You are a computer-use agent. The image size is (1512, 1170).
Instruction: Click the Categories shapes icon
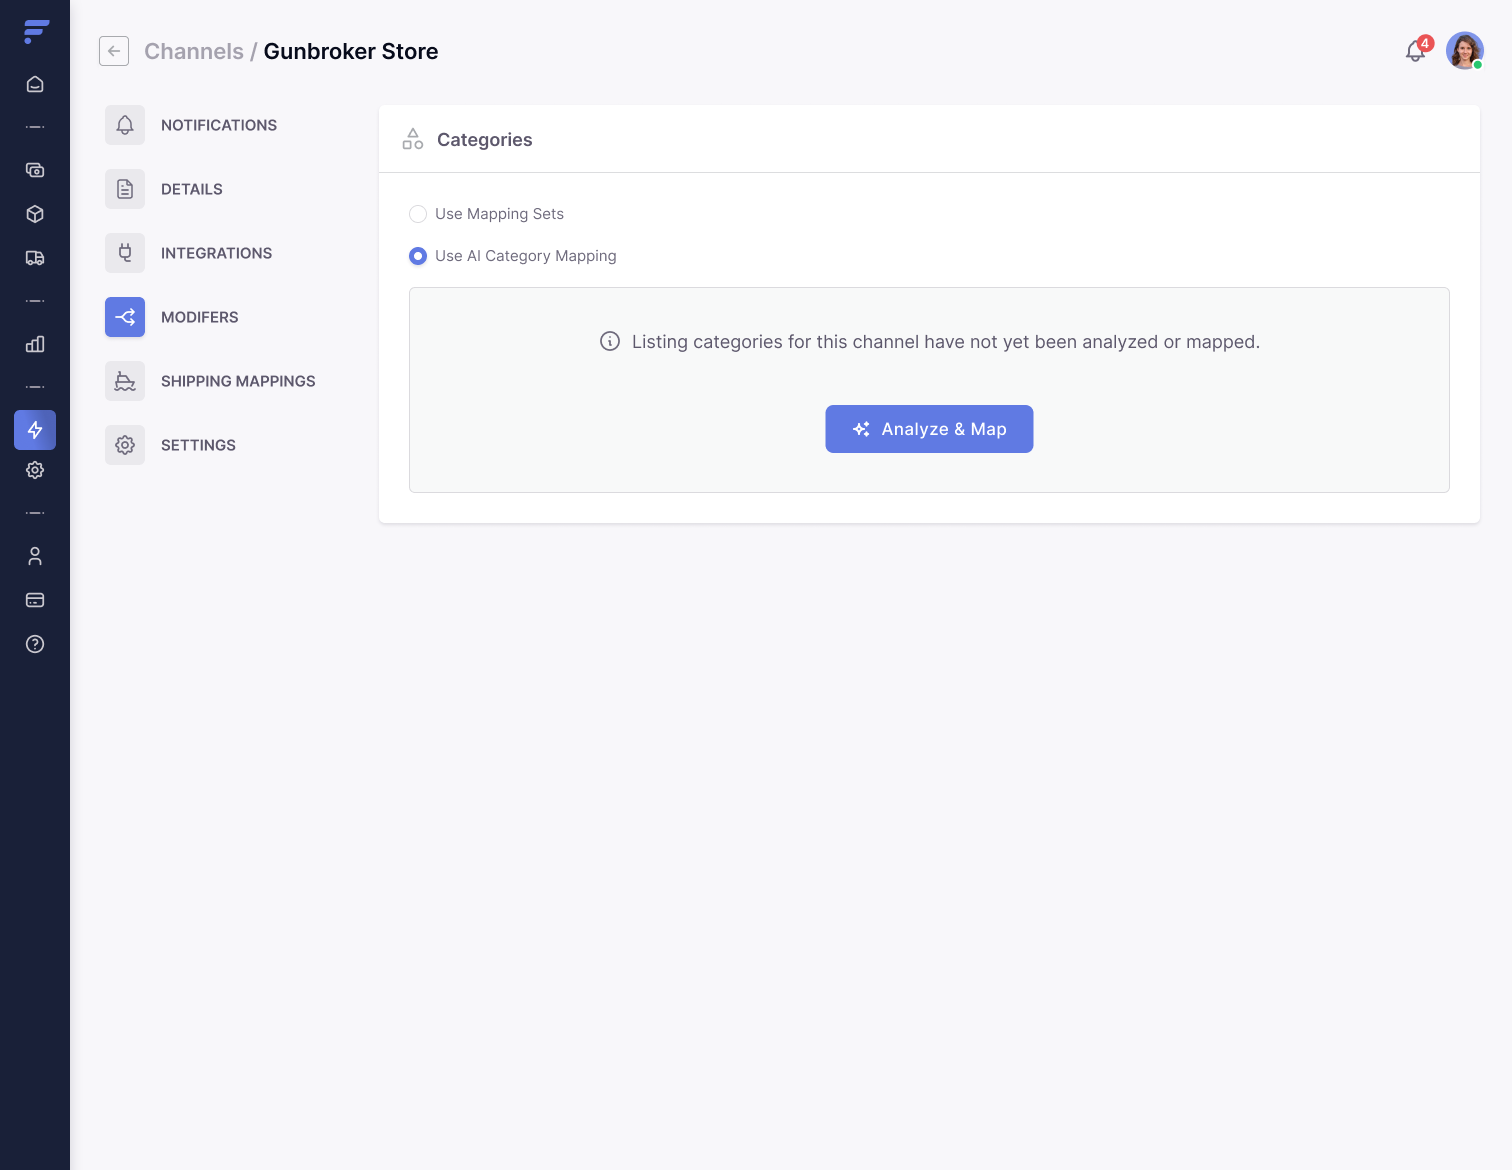pos(413,139)
